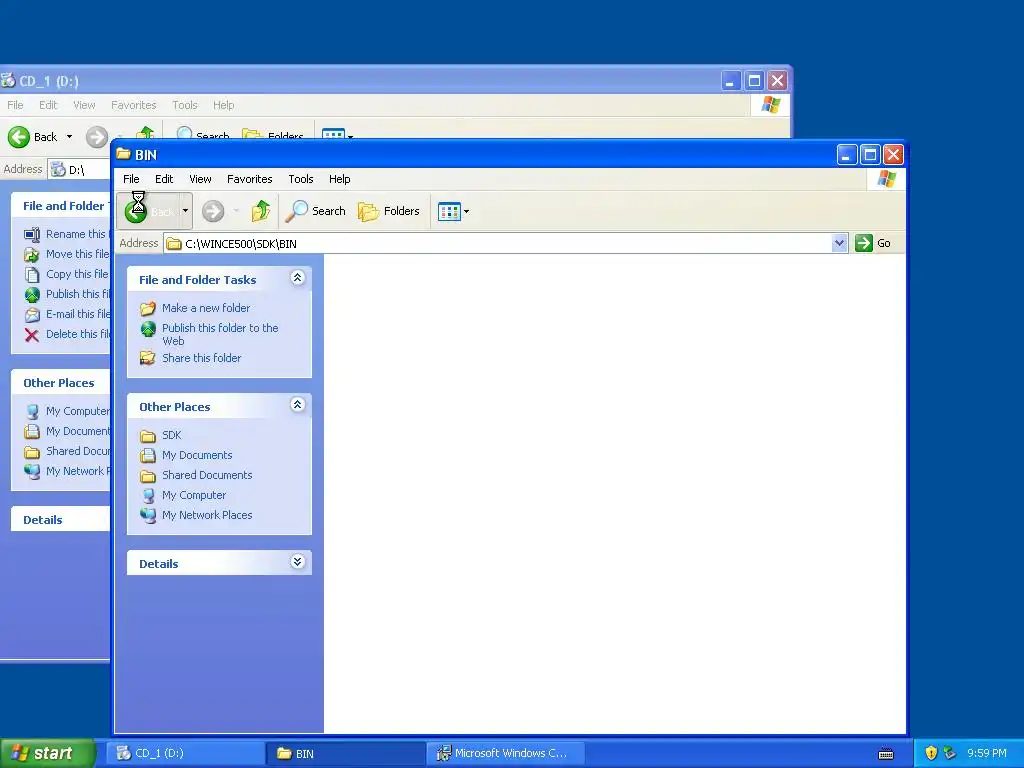Click the Share this folder icon
The height and width of the screenshot is (768, 1024).
(x=148, y=358)
